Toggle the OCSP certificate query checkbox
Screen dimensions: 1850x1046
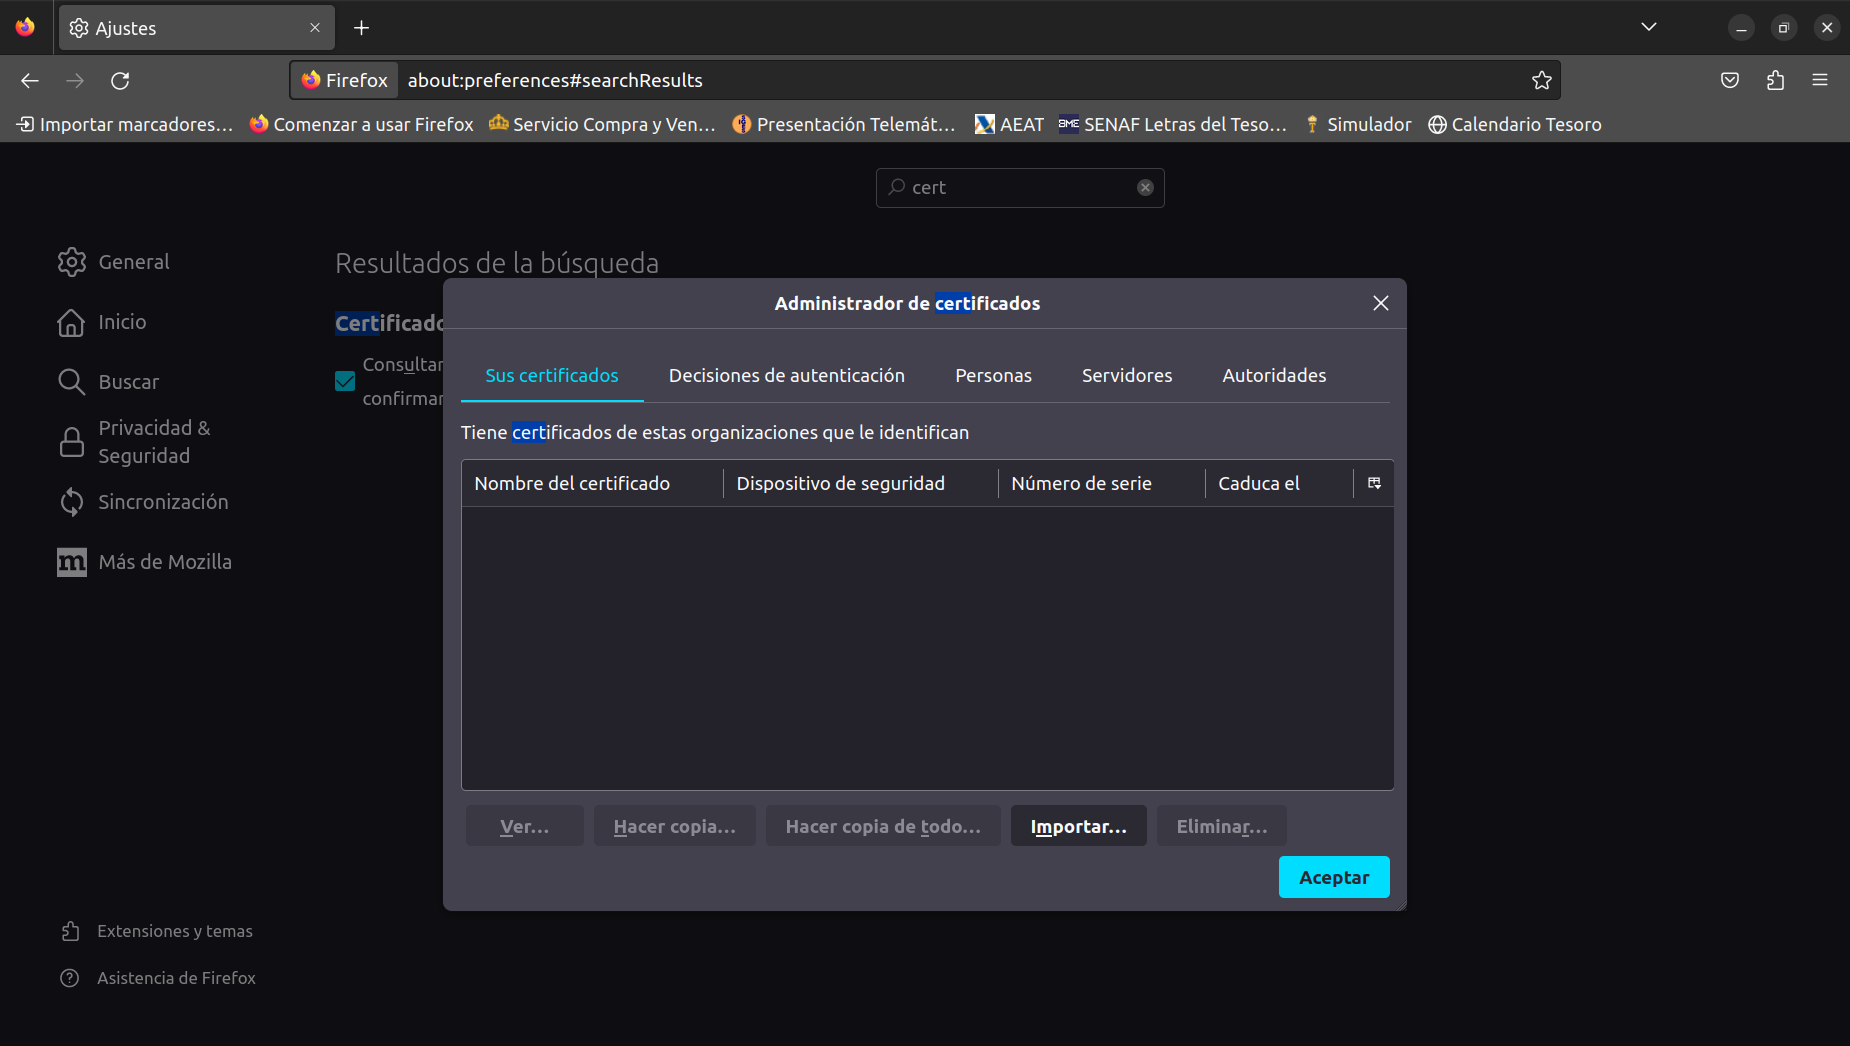(x=345, y=381)
